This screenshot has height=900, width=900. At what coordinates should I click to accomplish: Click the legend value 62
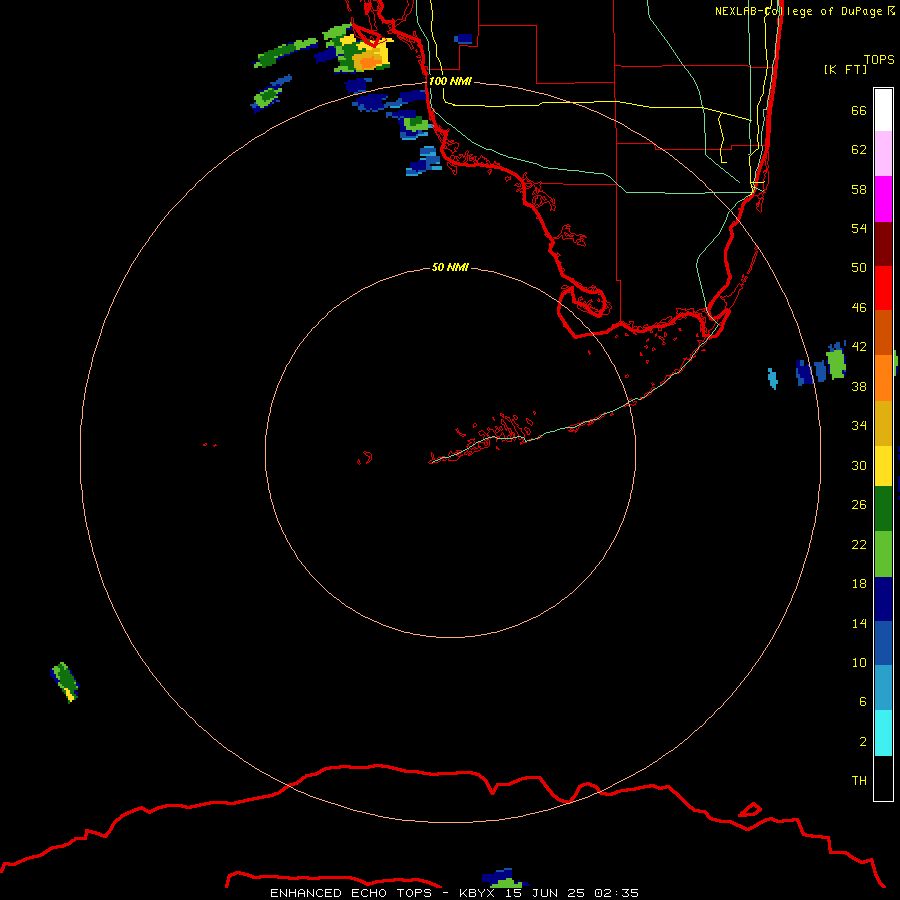tap(859, 150)
